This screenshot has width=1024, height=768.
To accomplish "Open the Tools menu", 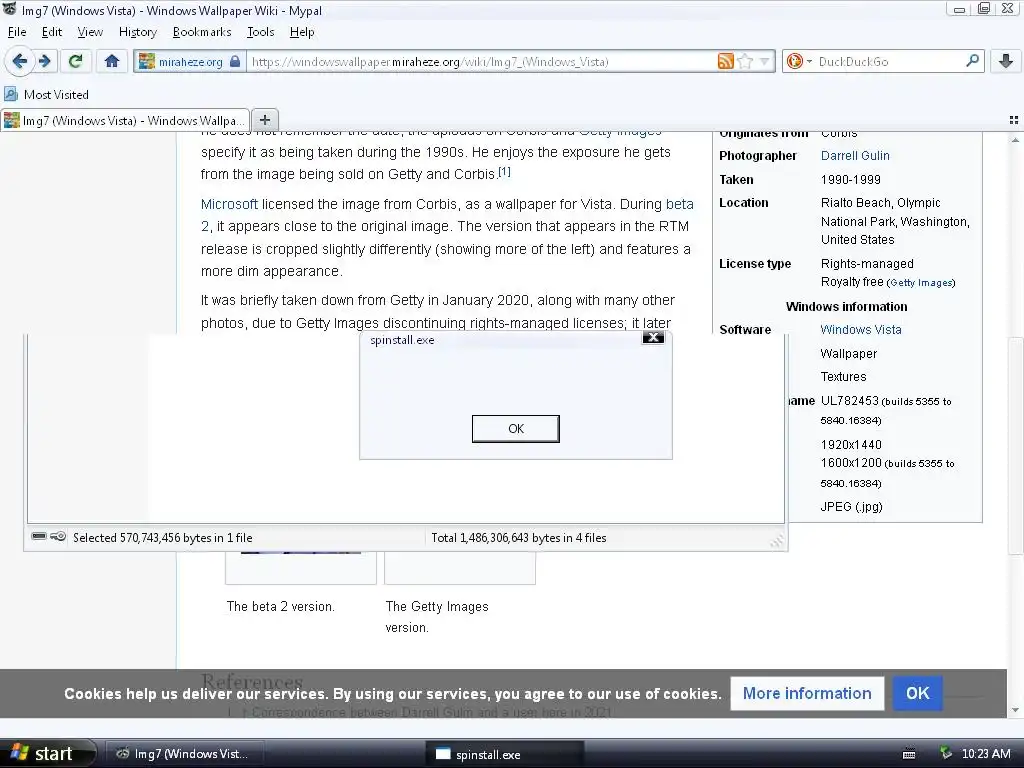I will [260, 32].
